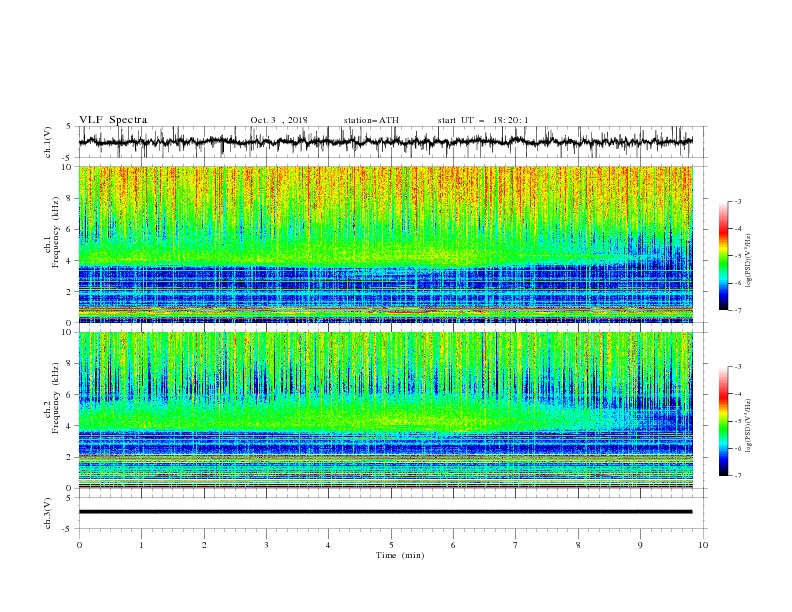Viewport: 792px width, 612px height.
Task: Click the "1" tick on the Time axis
Action: 141,545
